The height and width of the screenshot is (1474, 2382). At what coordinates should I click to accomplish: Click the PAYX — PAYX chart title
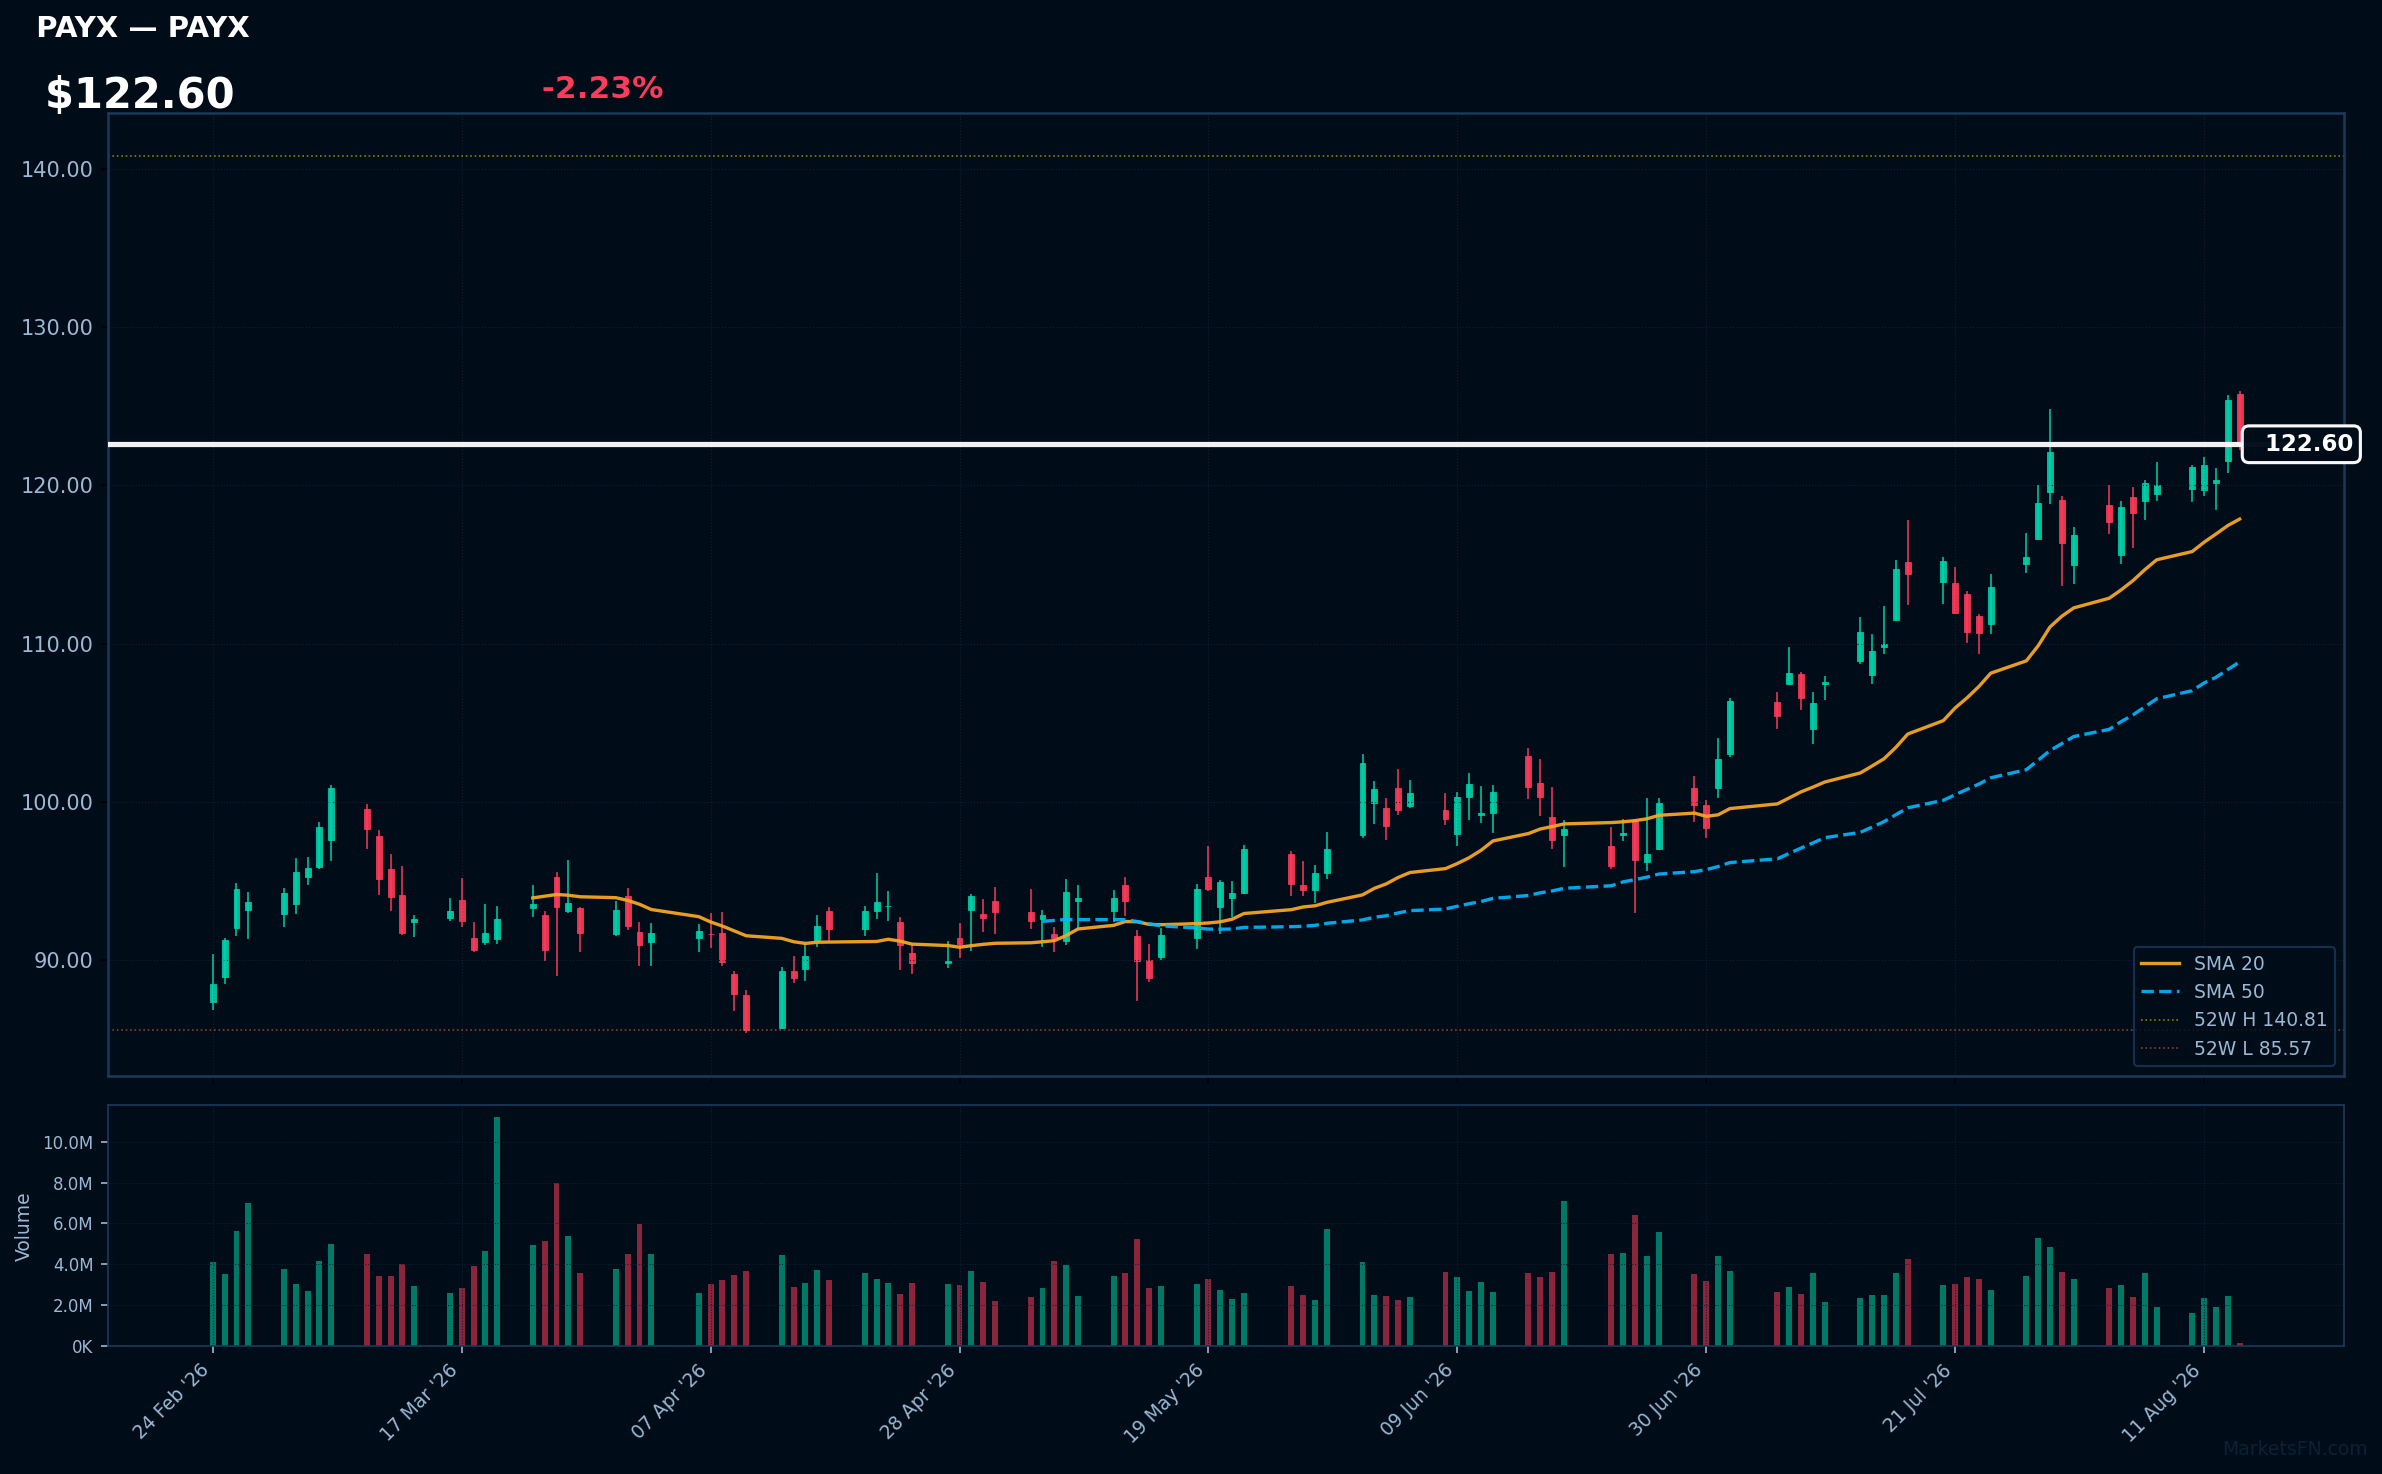coord(143,28)
